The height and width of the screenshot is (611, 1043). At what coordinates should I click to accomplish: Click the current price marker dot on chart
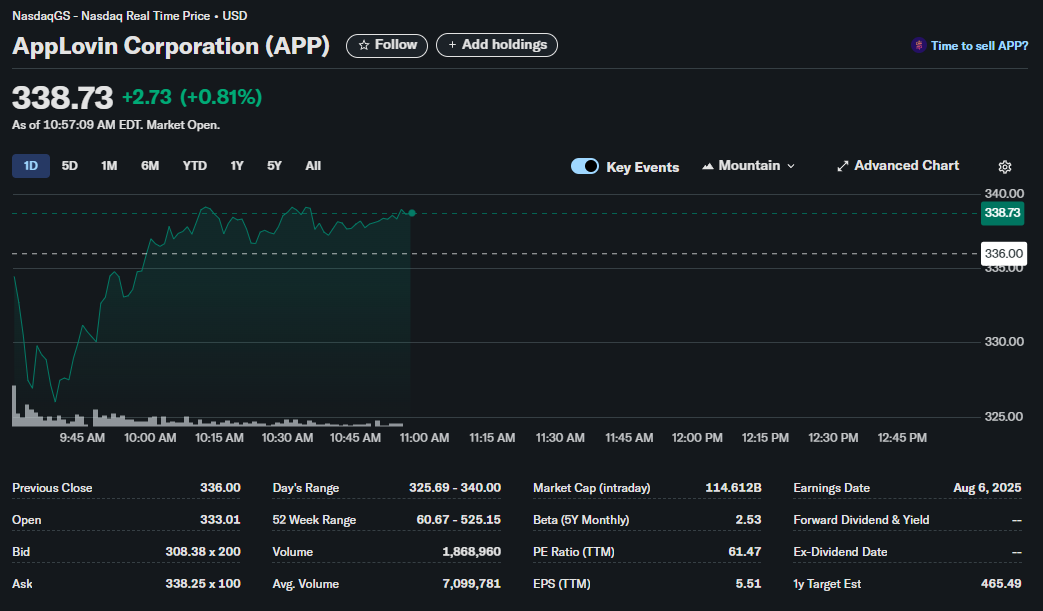[412, 213]
